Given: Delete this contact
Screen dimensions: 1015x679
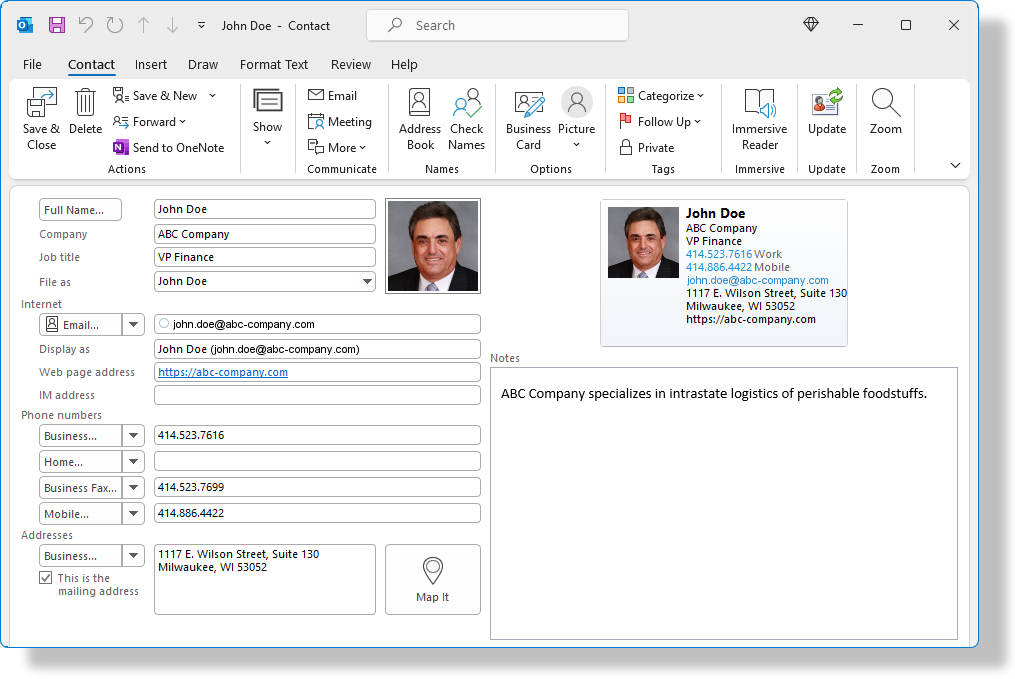Looking at the screenshot, I should (85, 112).
